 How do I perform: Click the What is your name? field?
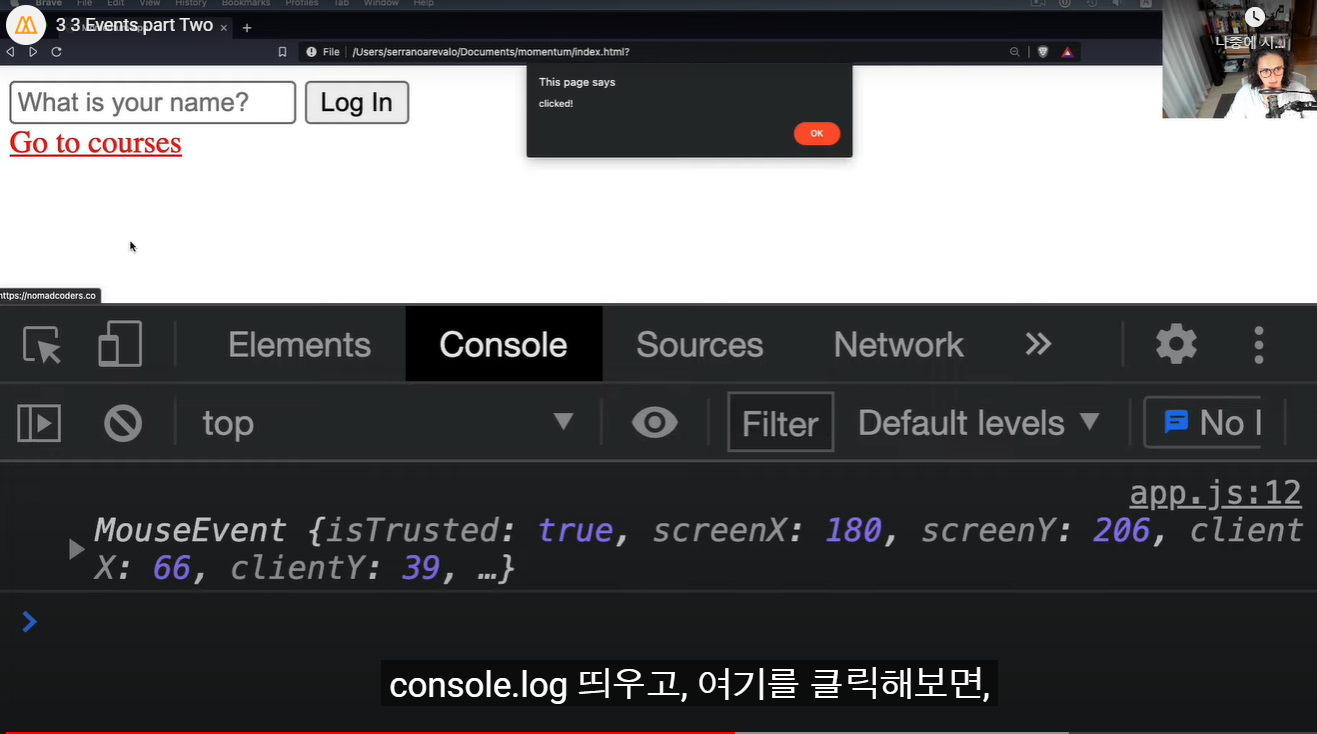(x=153, y=102)
